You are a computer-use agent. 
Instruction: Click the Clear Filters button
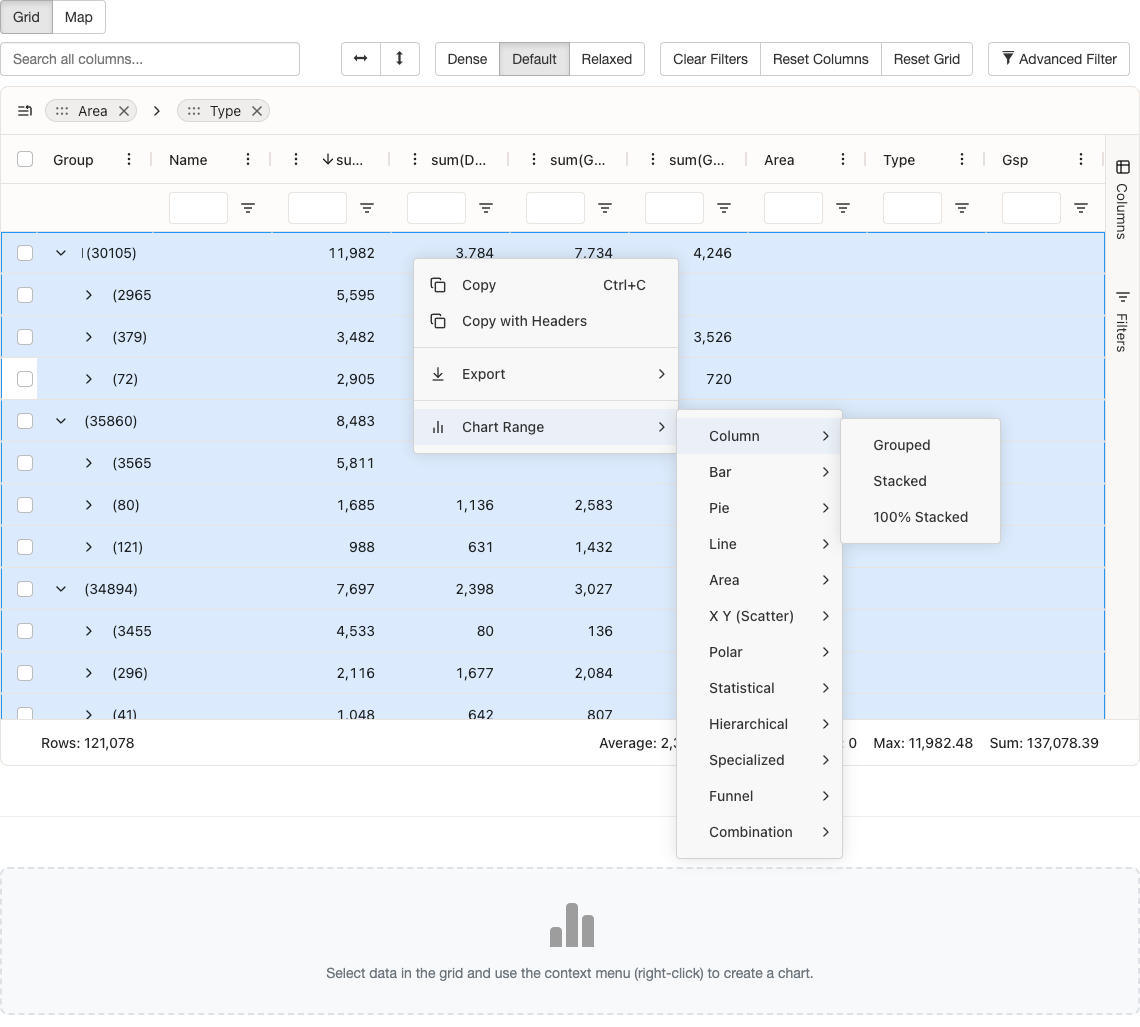pos(709,59)
